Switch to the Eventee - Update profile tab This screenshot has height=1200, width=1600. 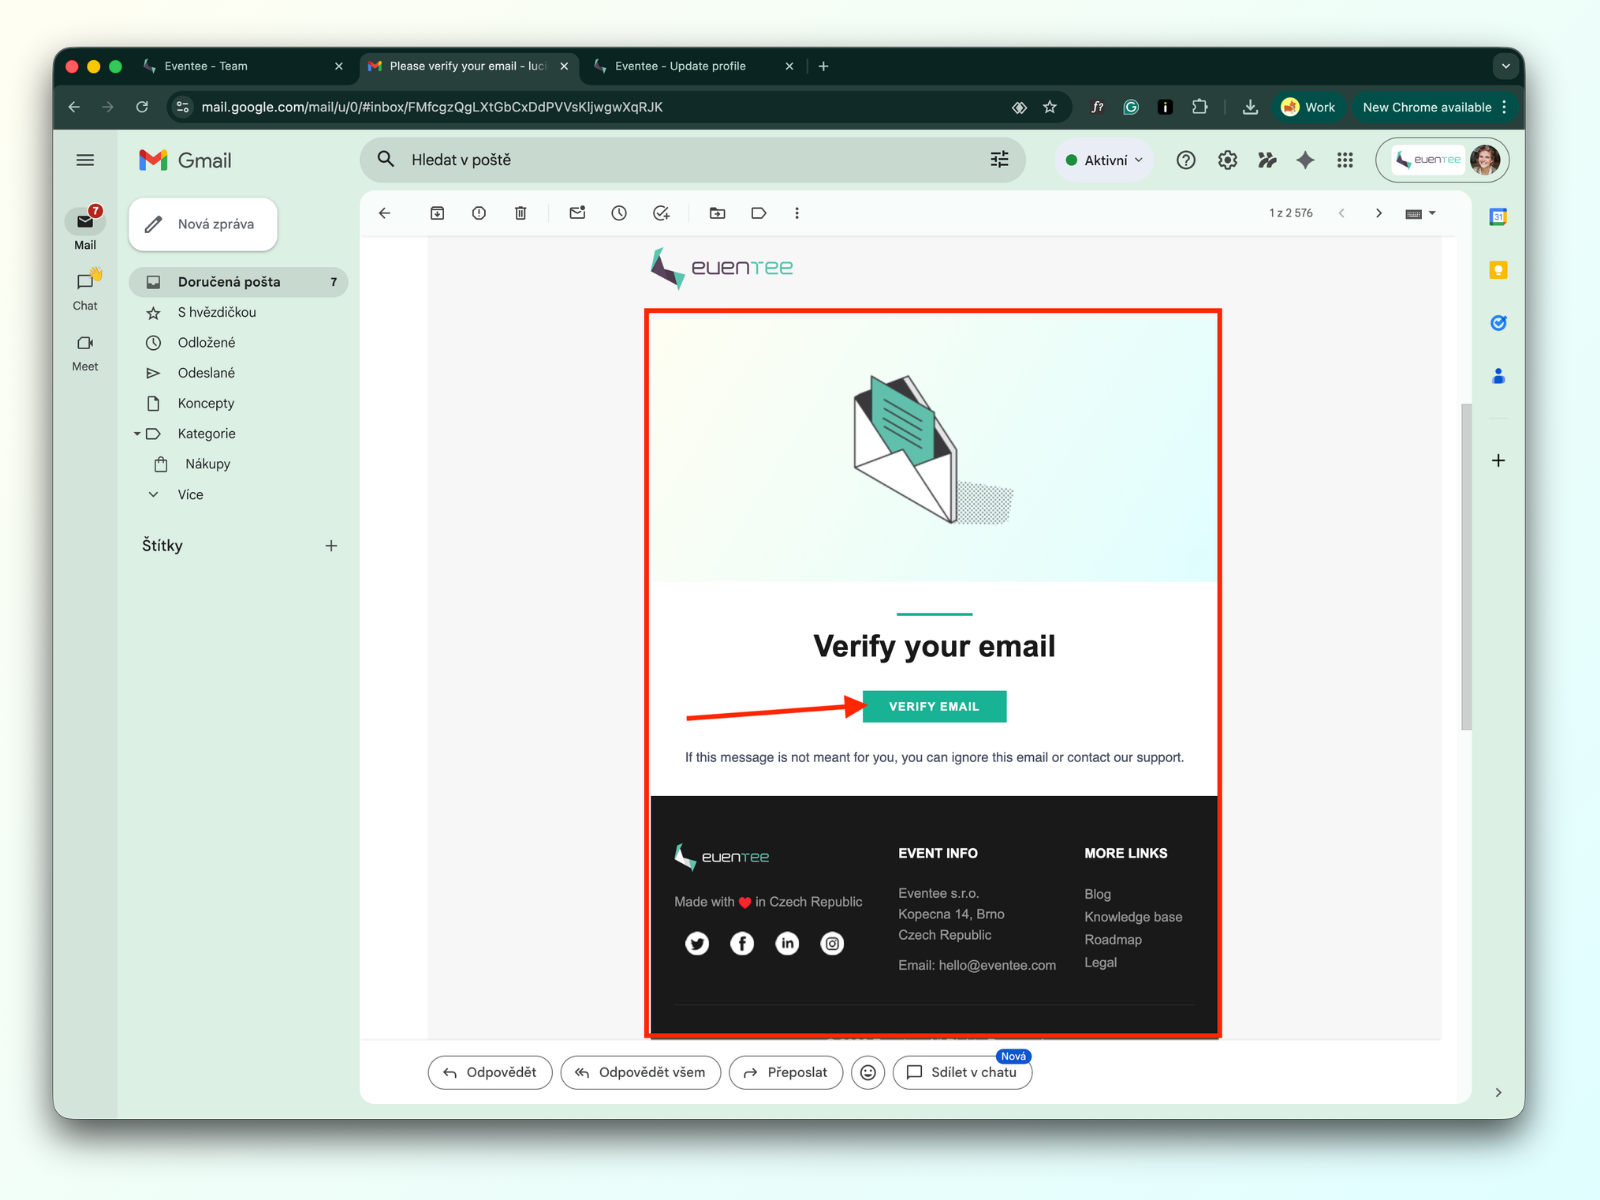coord(694,66)
